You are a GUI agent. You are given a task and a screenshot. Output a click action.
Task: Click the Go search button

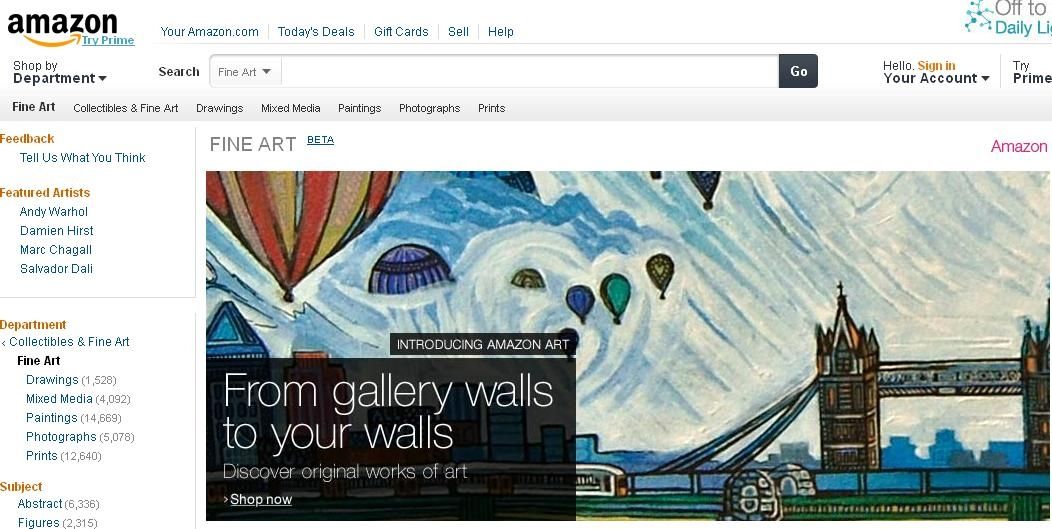(798, 71)
